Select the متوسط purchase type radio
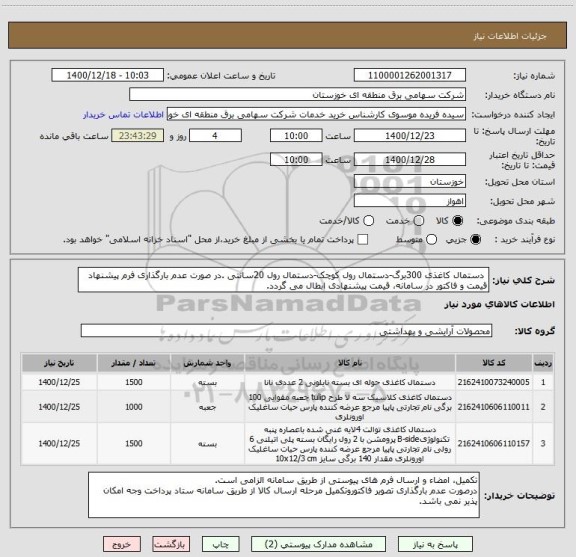This screenshot has height=557, width=576. point(432,240)
